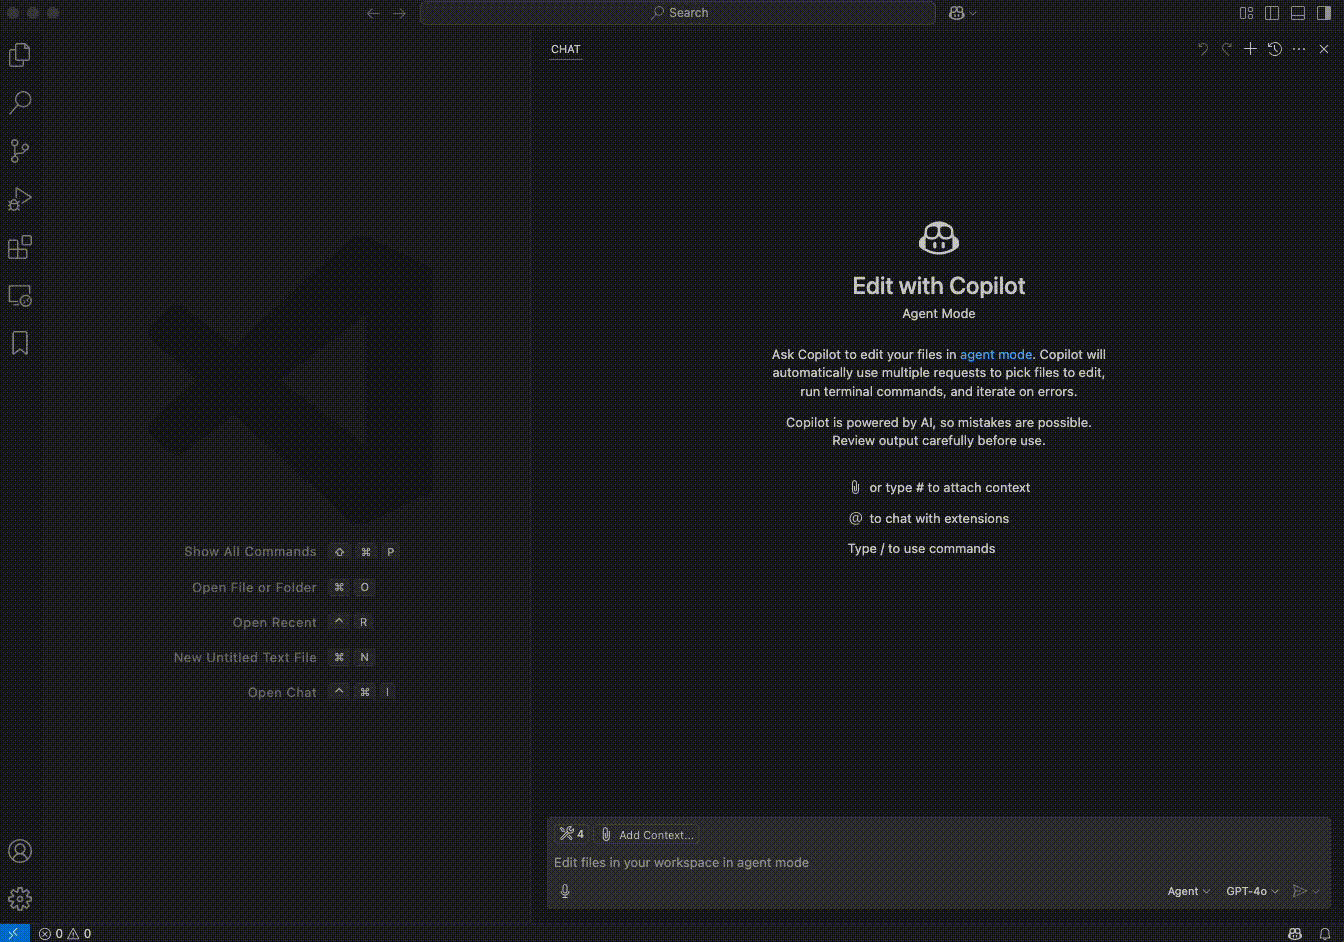This screenshot has height=942, width=1344.
Task: Open the tools configuration button showing 4
Action: click(x=572, y=834)
